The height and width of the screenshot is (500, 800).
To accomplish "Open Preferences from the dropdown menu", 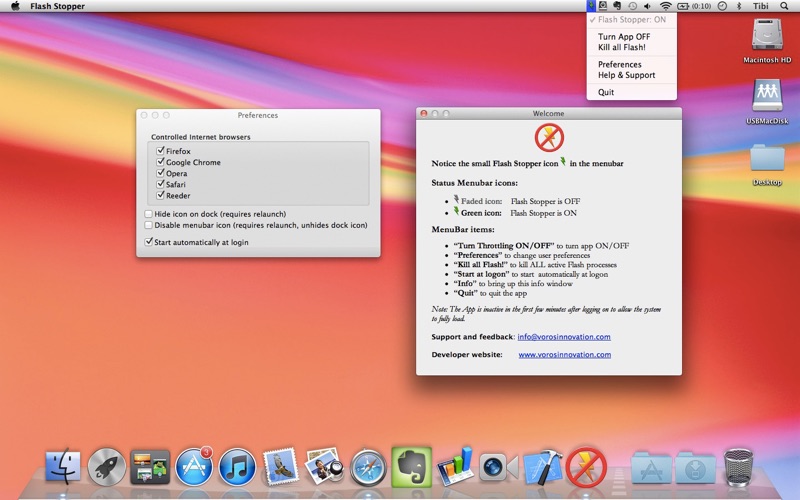I will tap(619, 64).
